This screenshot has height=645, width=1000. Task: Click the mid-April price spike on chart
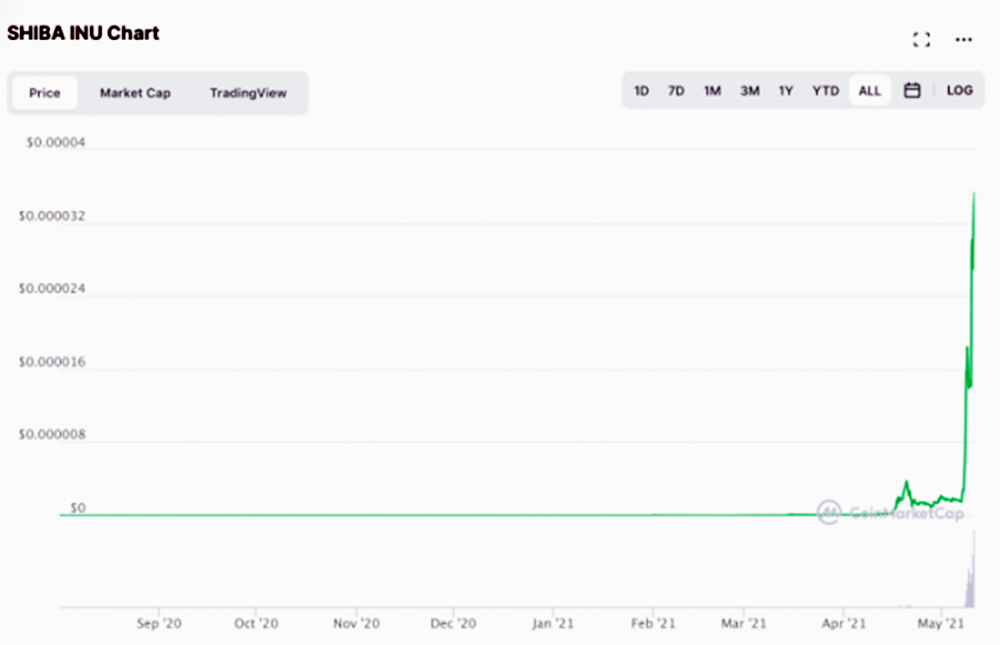click(x=906, y=491)
